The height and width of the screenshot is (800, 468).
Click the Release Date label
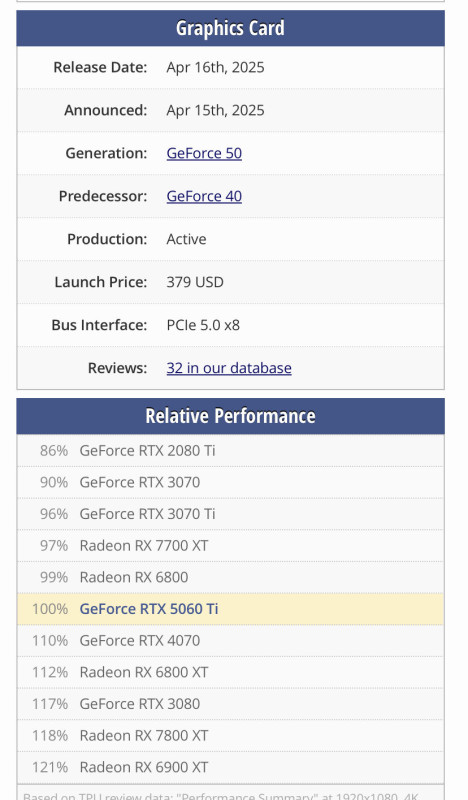100,67
